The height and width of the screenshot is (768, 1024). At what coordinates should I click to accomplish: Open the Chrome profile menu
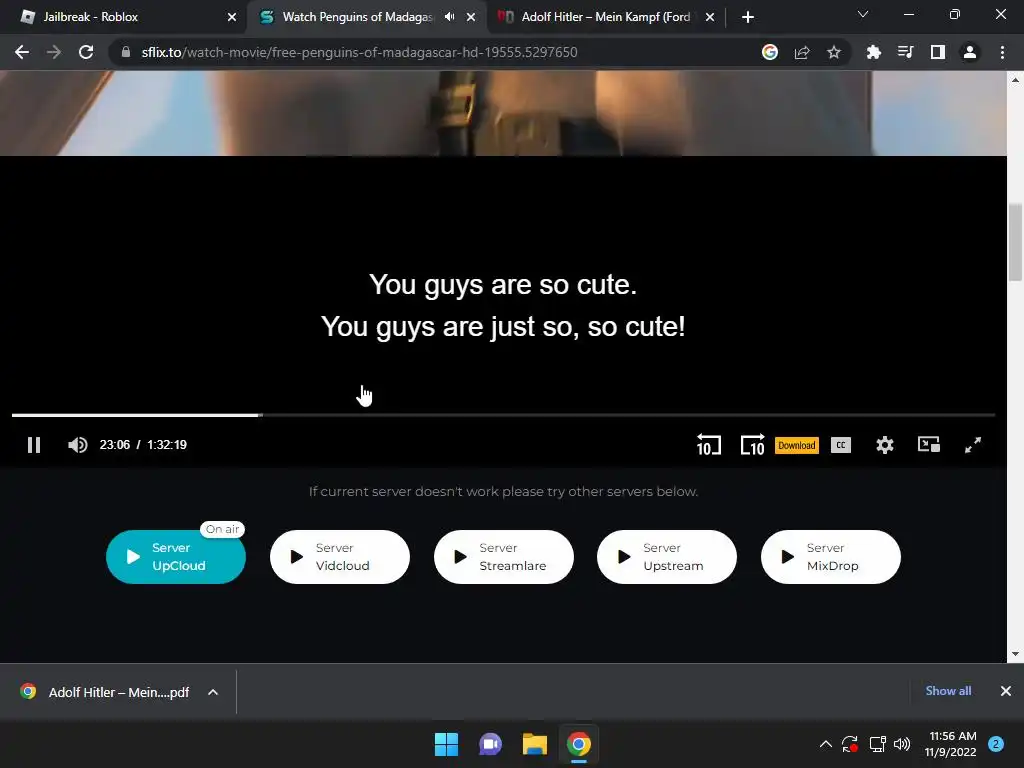[970, 52]
